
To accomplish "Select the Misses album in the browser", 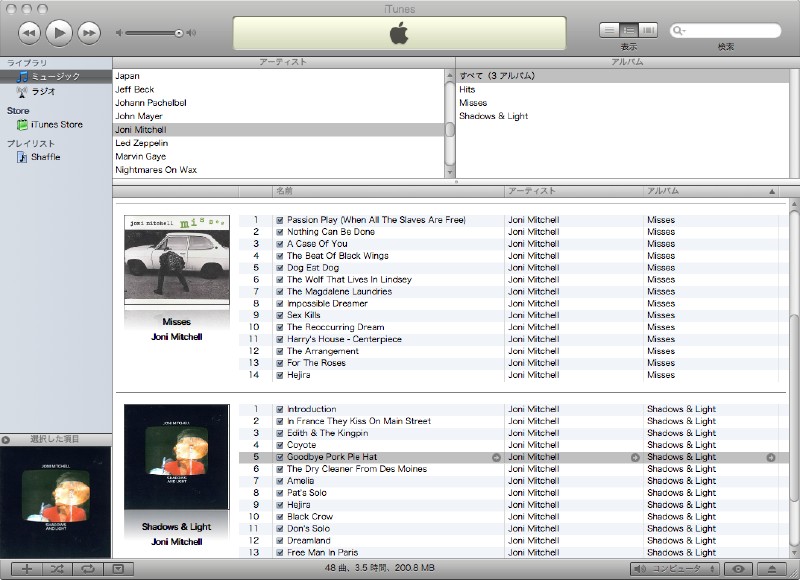I will click(622, 103).
